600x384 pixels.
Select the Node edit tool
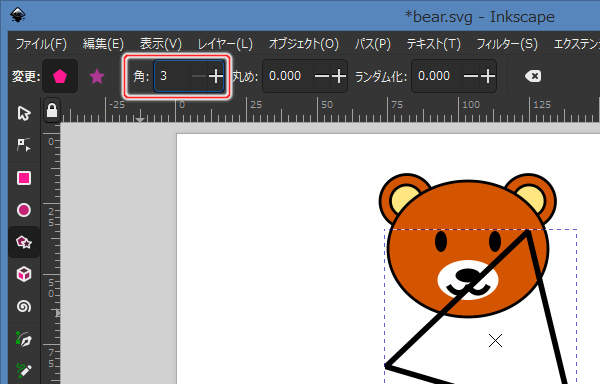tap(24, 145)
